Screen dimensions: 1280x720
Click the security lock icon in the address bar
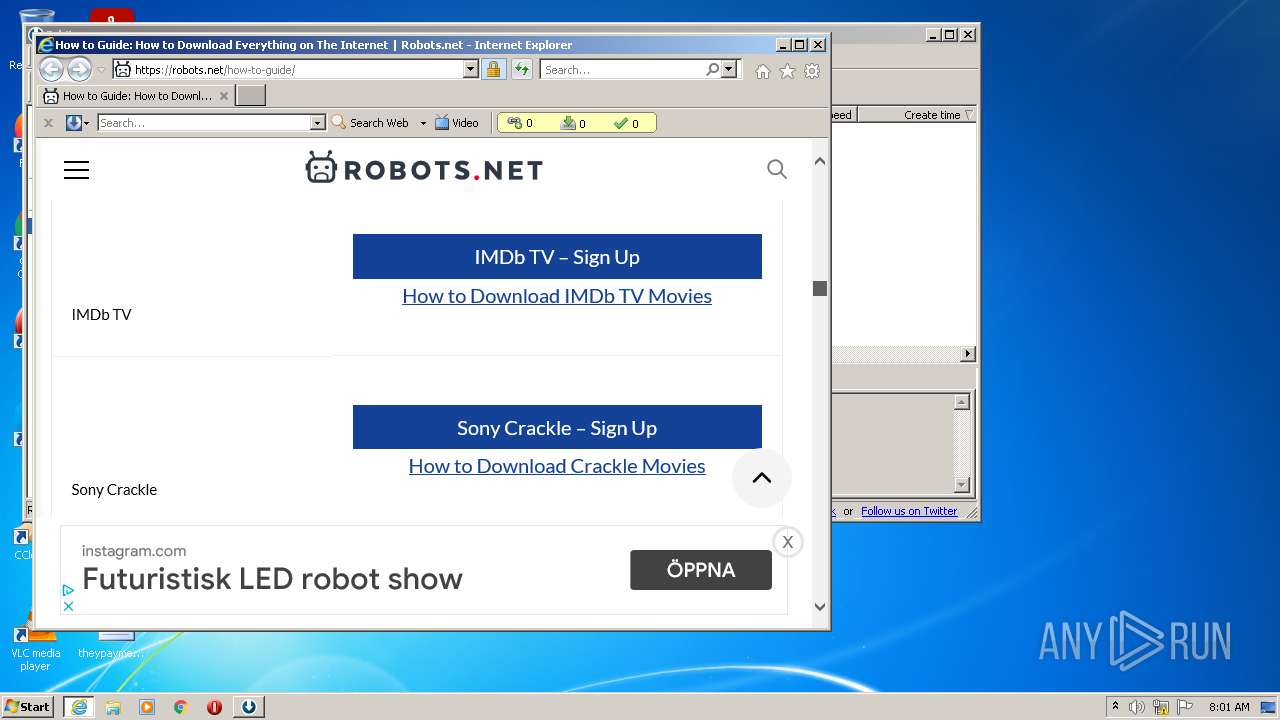[x=493, y=69]
